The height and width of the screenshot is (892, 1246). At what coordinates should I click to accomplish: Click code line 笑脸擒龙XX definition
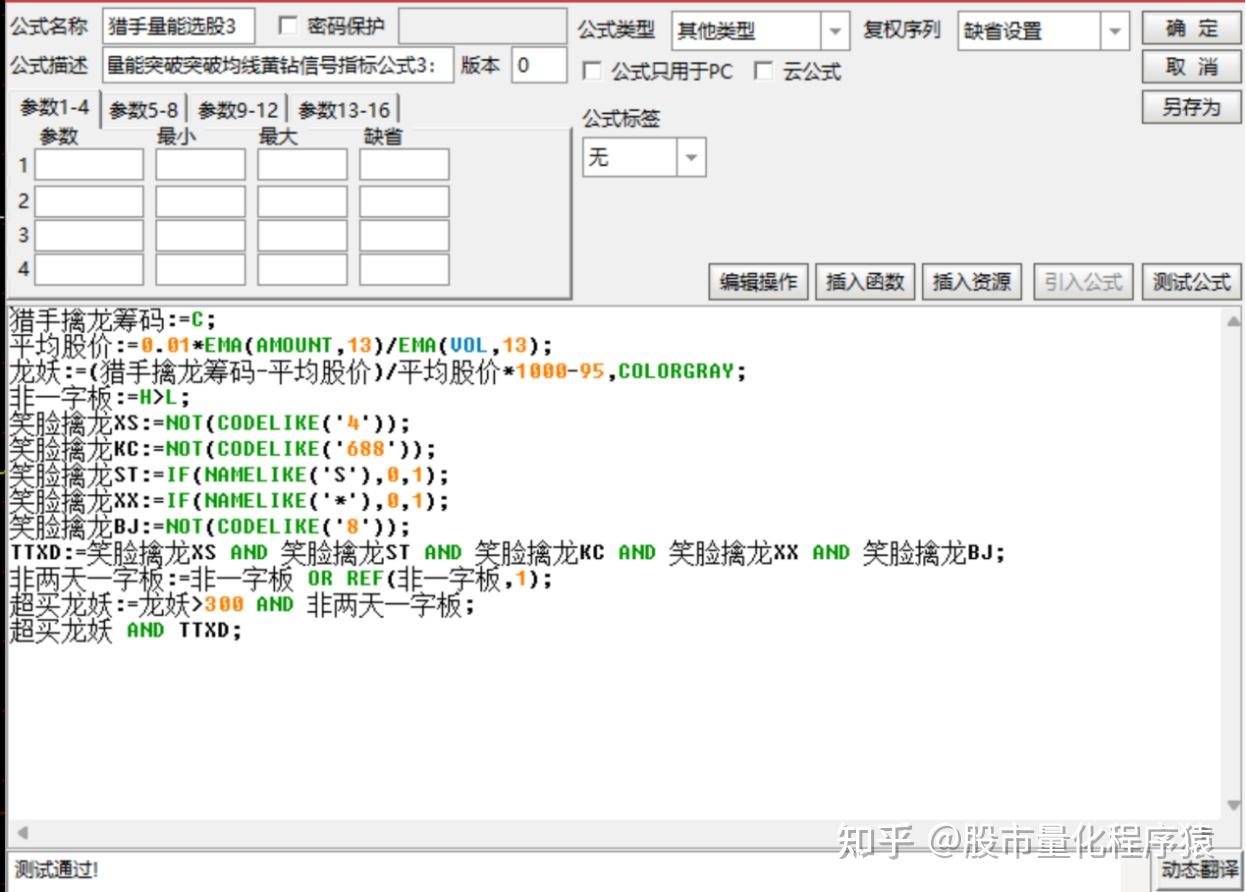[x=229, y=501]
